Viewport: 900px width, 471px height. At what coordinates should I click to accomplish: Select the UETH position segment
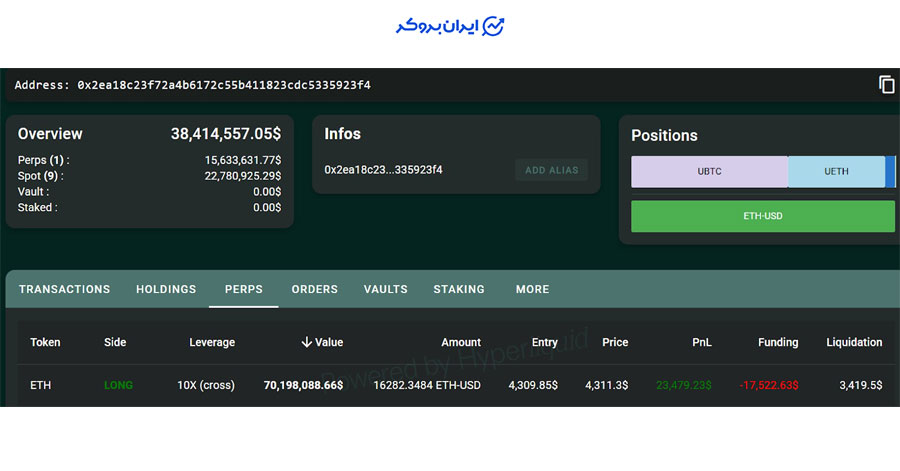click(x=836, y=171)
